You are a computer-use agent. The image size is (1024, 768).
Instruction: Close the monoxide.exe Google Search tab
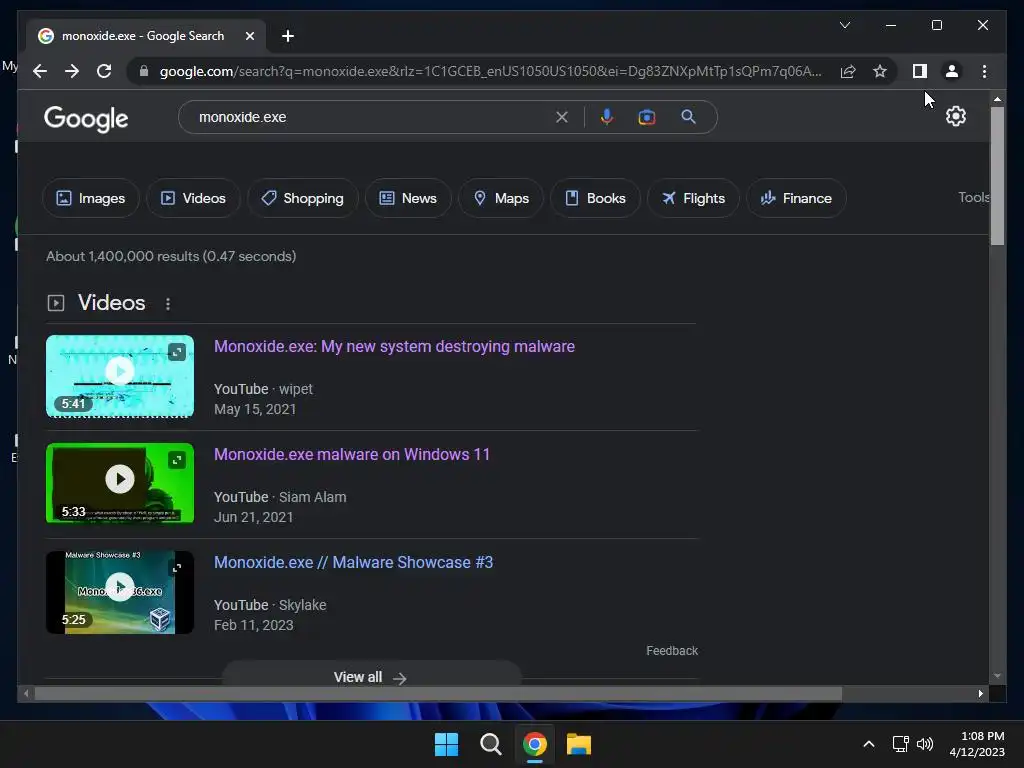tap(249, 36)
